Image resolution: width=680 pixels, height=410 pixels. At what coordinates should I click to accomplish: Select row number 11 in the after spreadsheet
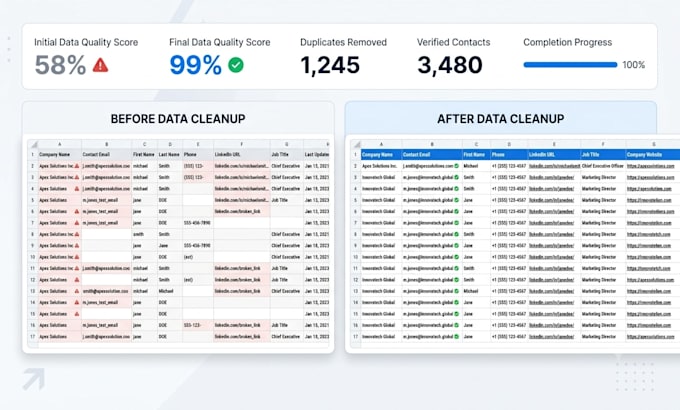(x=356, y=268)
